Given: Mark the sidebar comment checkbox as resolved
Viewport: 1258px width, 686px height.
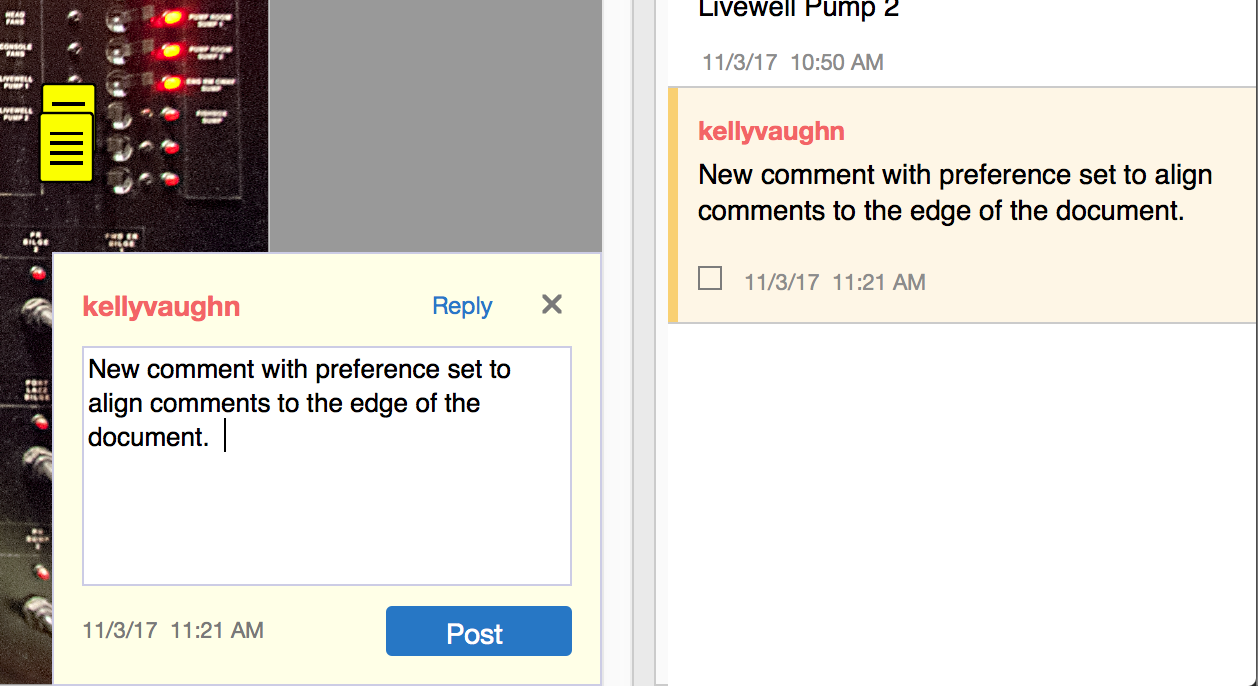Looking at the screenshot, I should click(x=710, y=278).
